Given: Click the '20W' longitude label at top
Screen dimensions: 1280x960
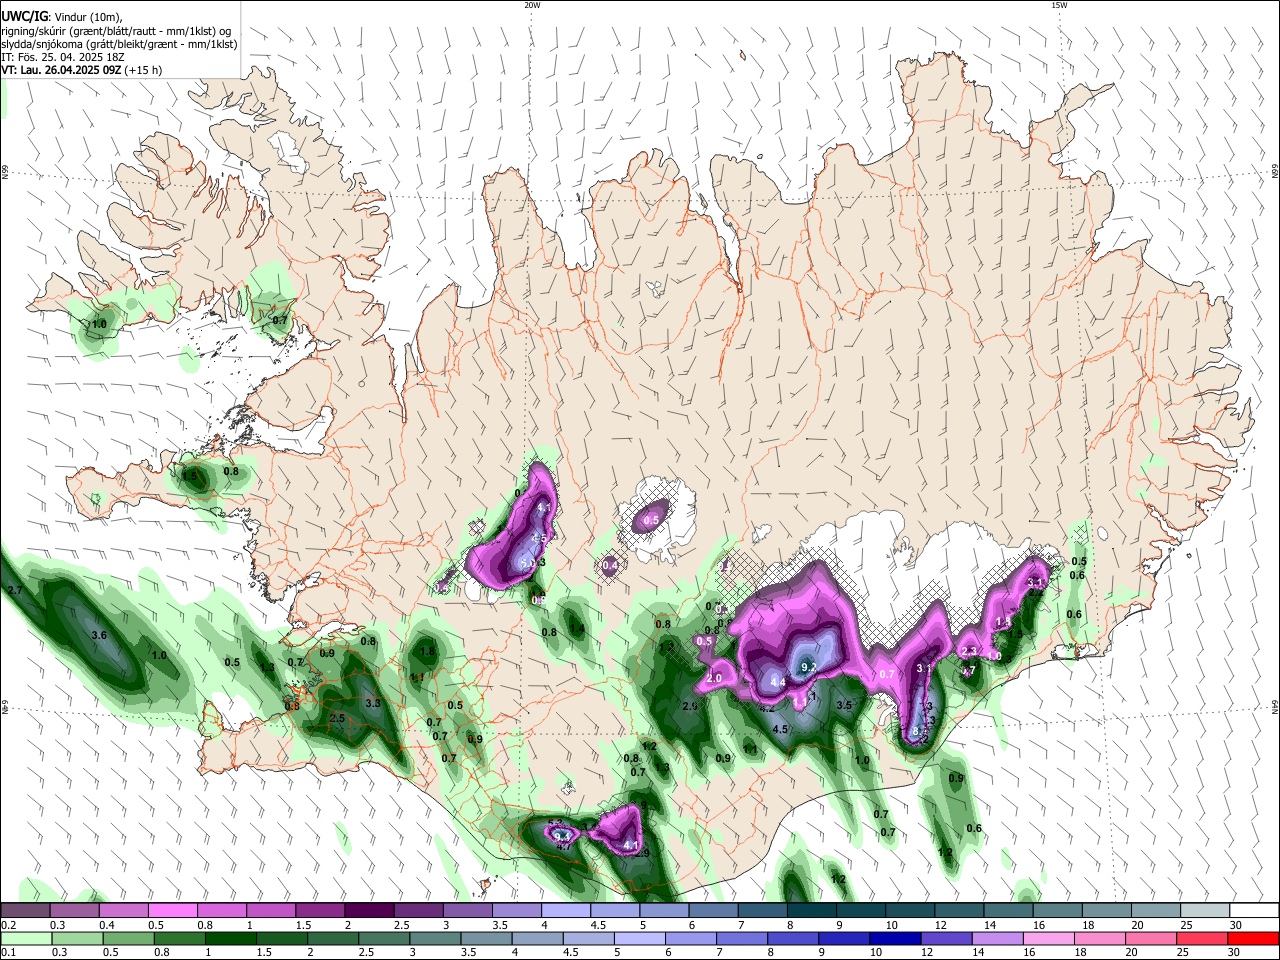Looking at the screenshot, I should click(532, 5).
